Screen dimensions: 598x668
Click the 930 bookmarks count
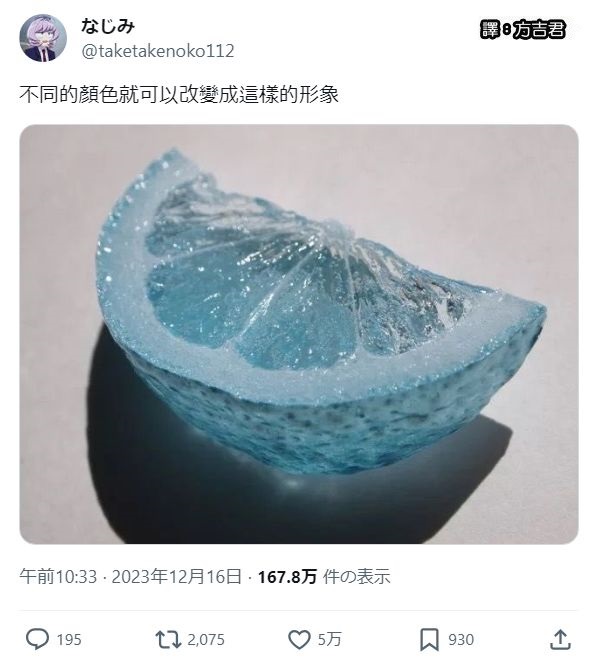pyautogui.click(x=461, y=640)
